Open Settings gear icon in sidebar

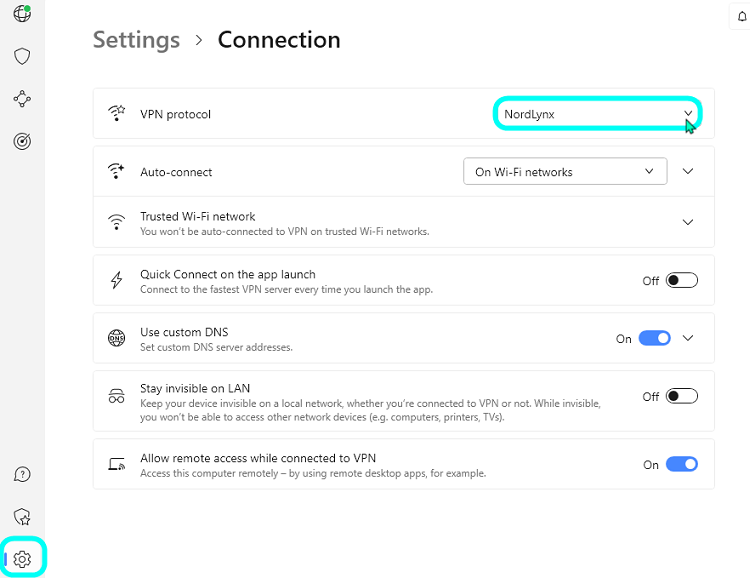22,559
